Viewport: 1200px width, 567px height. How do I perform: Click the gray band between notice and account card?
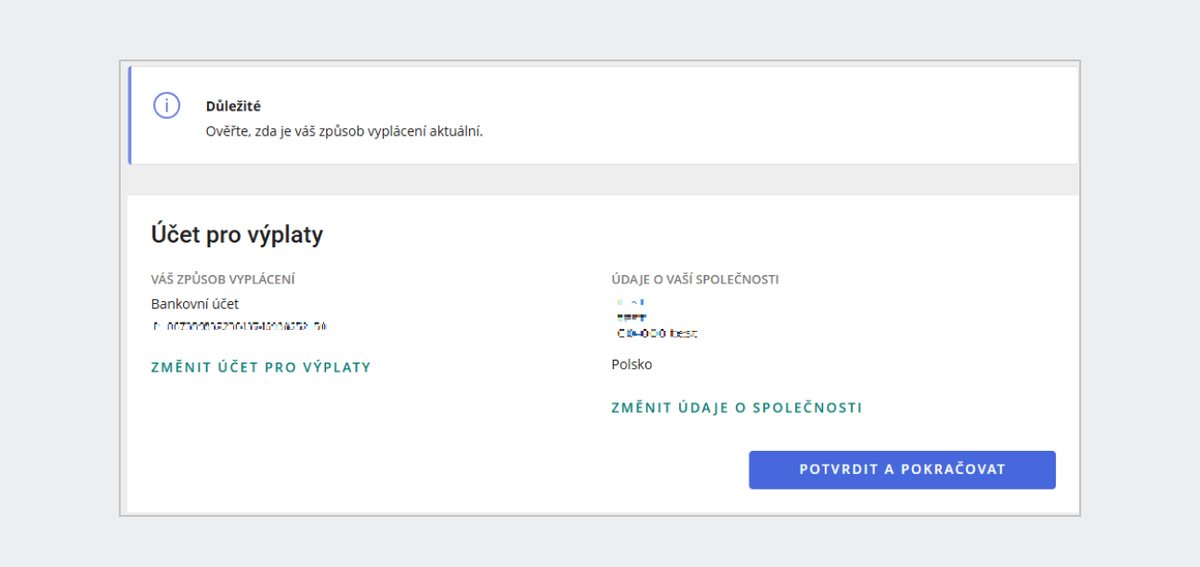[603, 180]
